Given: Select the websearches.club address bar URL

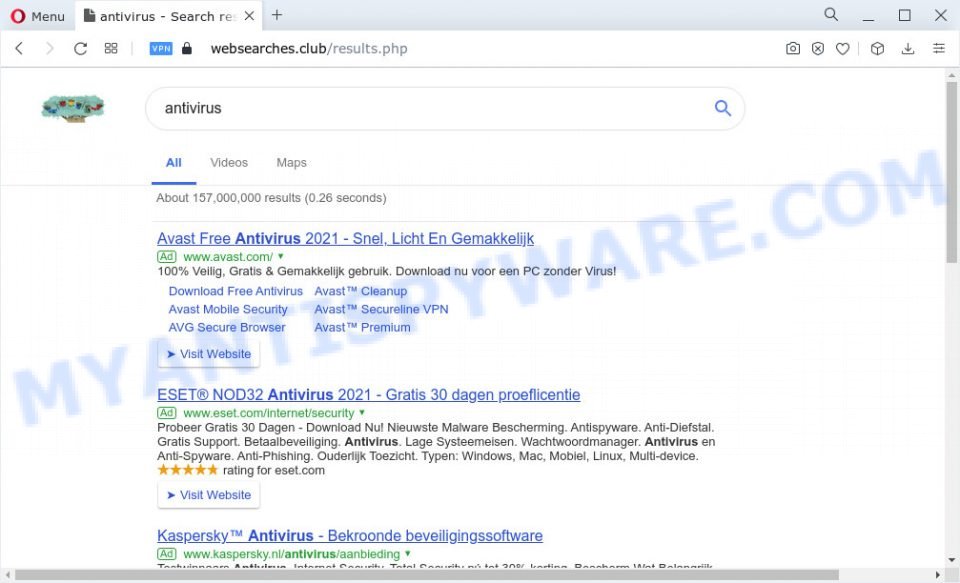Looking at the screenshot, I should 309,48.
